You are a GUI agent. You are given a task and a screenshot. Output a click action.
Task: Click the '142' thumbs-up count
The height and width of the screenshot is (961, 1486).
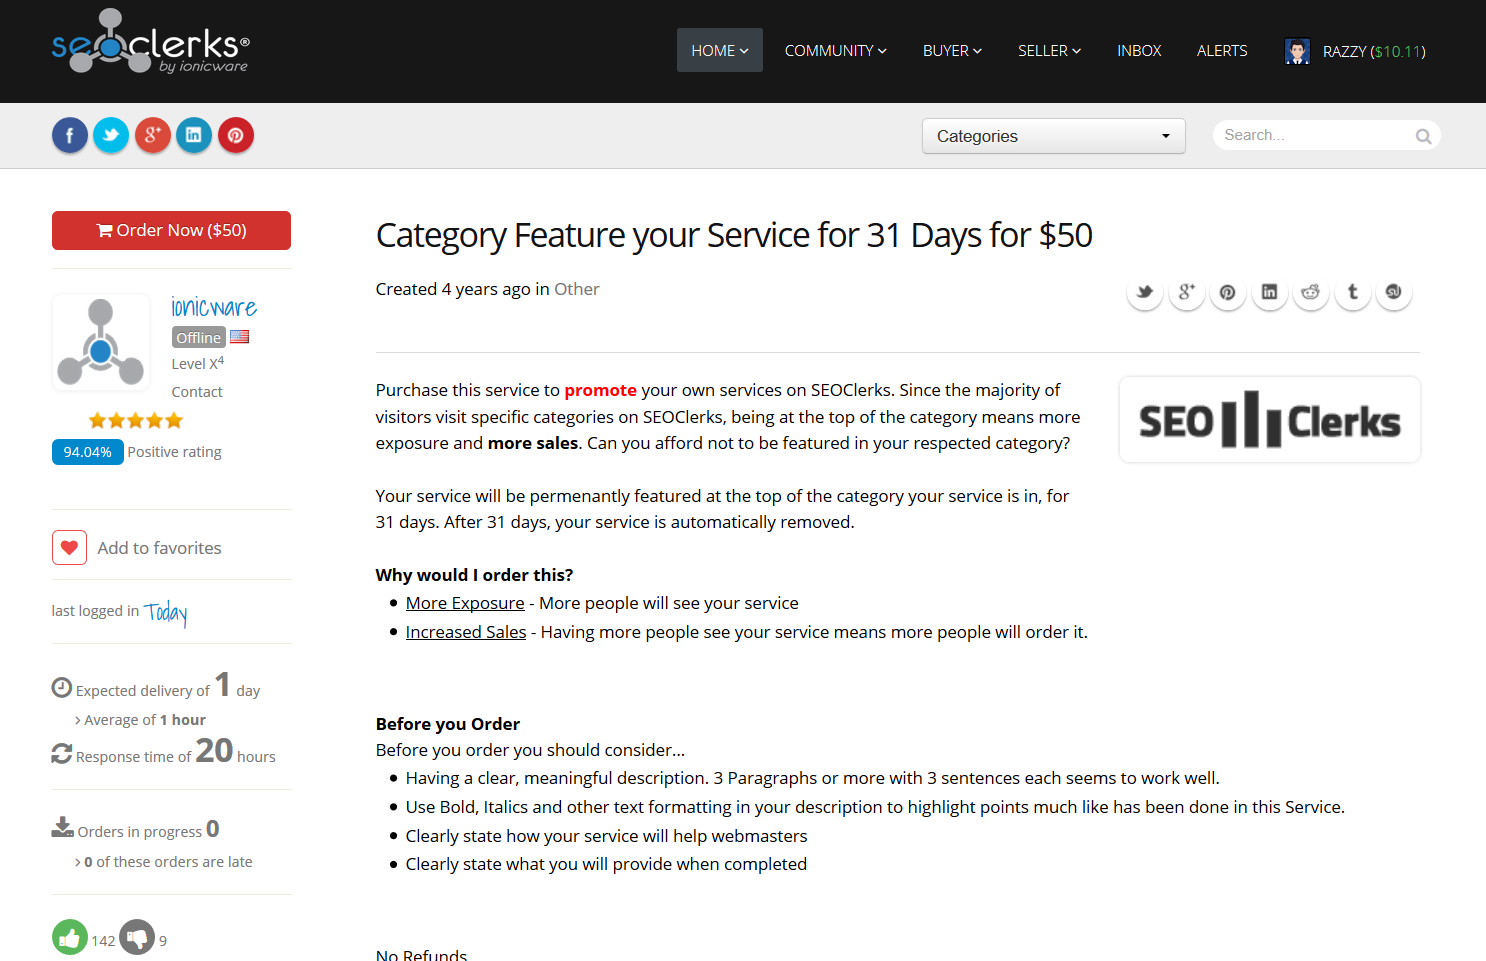103,941
